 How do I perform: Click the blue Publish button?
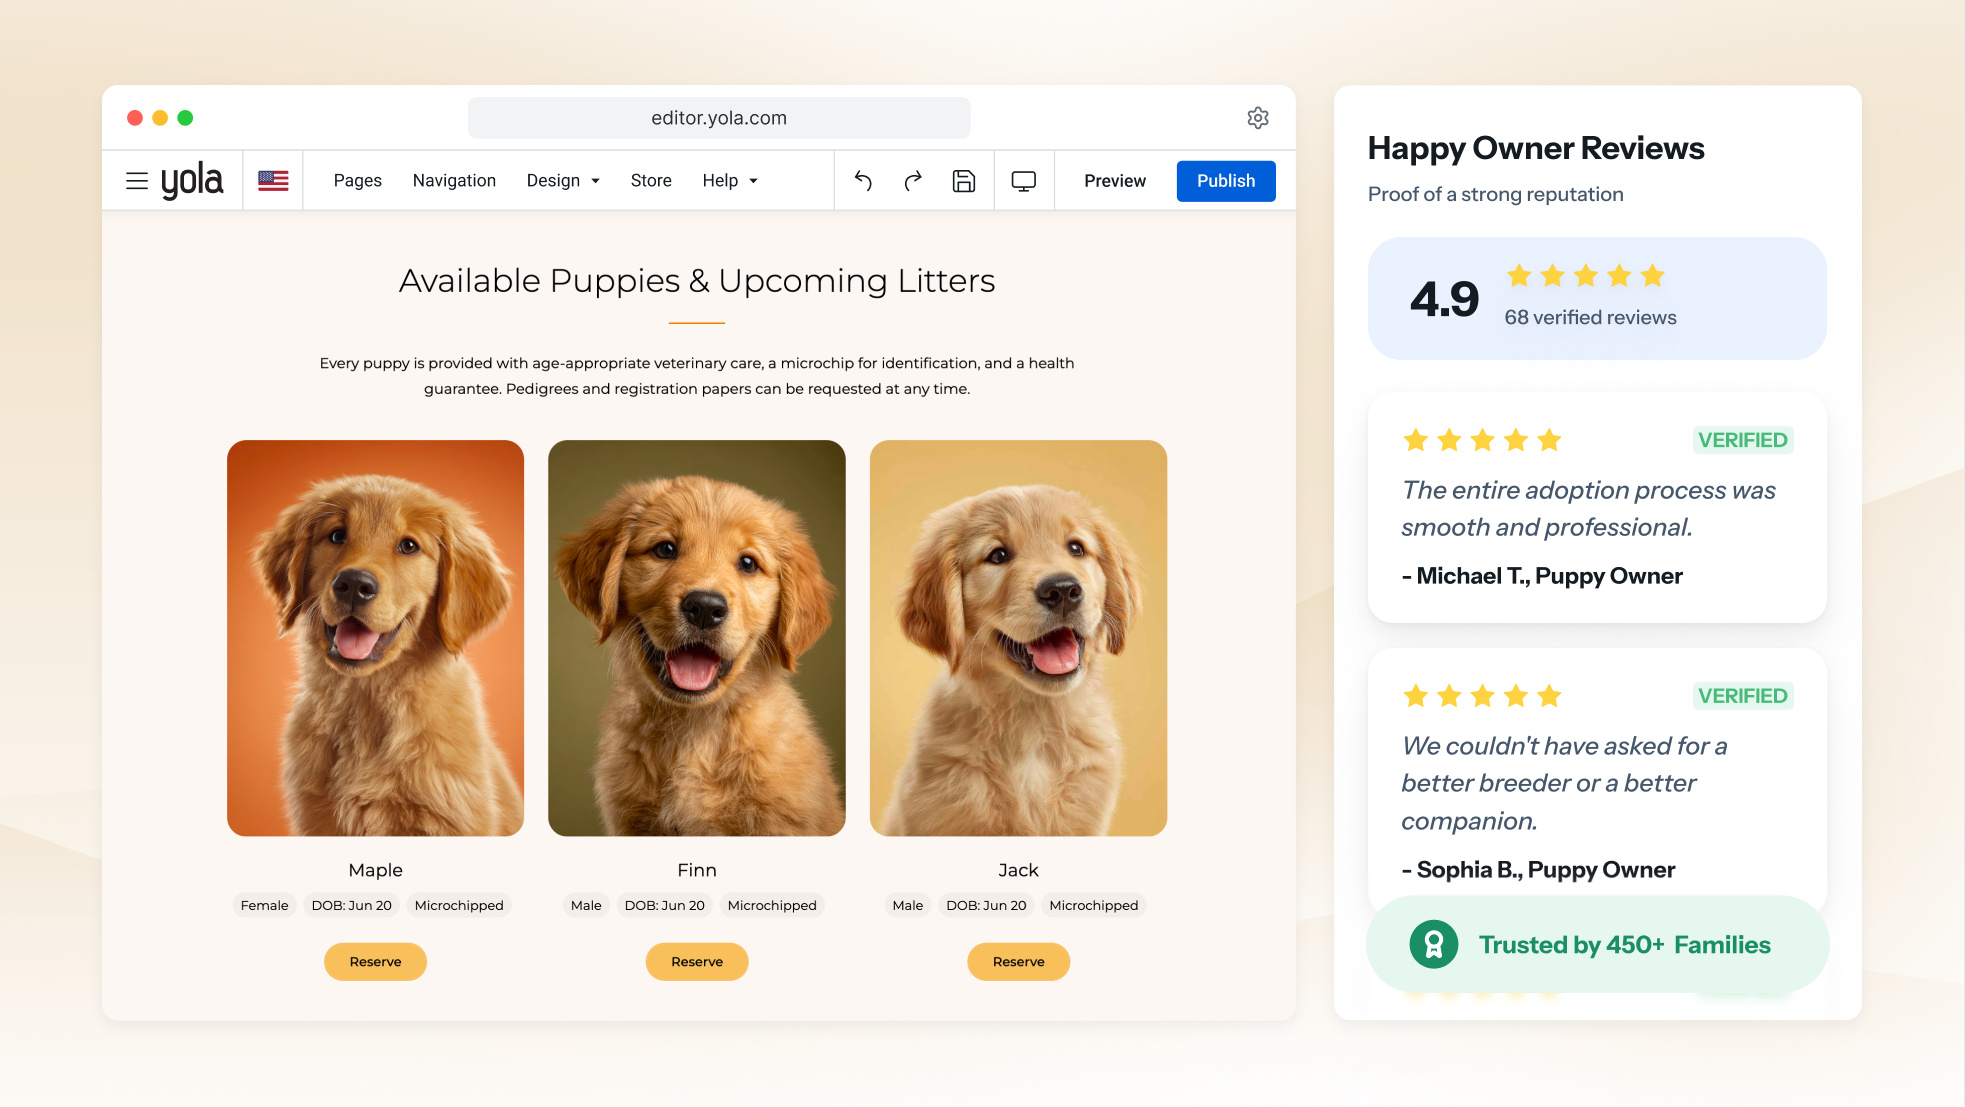click(x=1226, y=181)
